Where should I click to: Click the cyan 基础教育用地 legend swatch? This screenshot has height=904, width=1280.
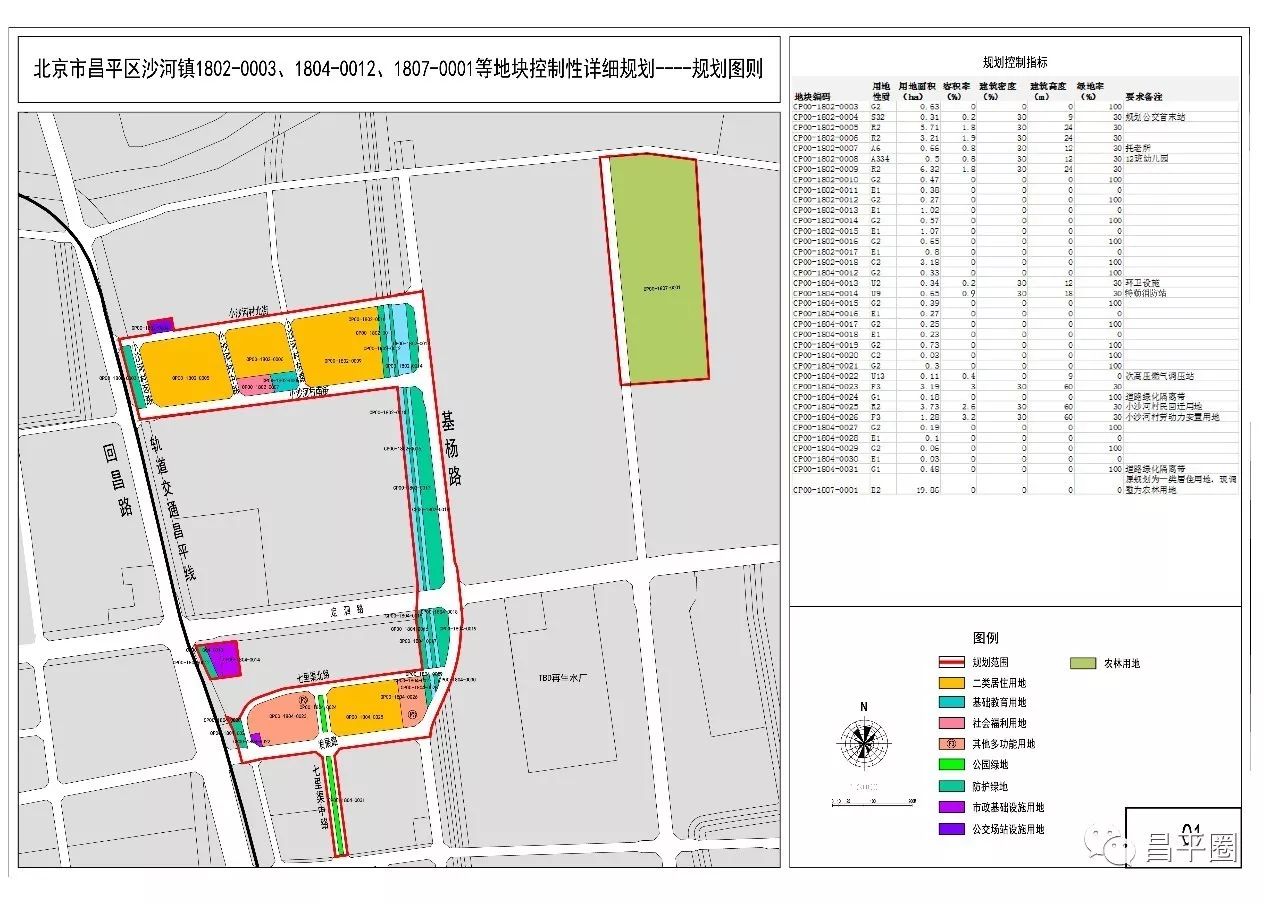[951, 703]
